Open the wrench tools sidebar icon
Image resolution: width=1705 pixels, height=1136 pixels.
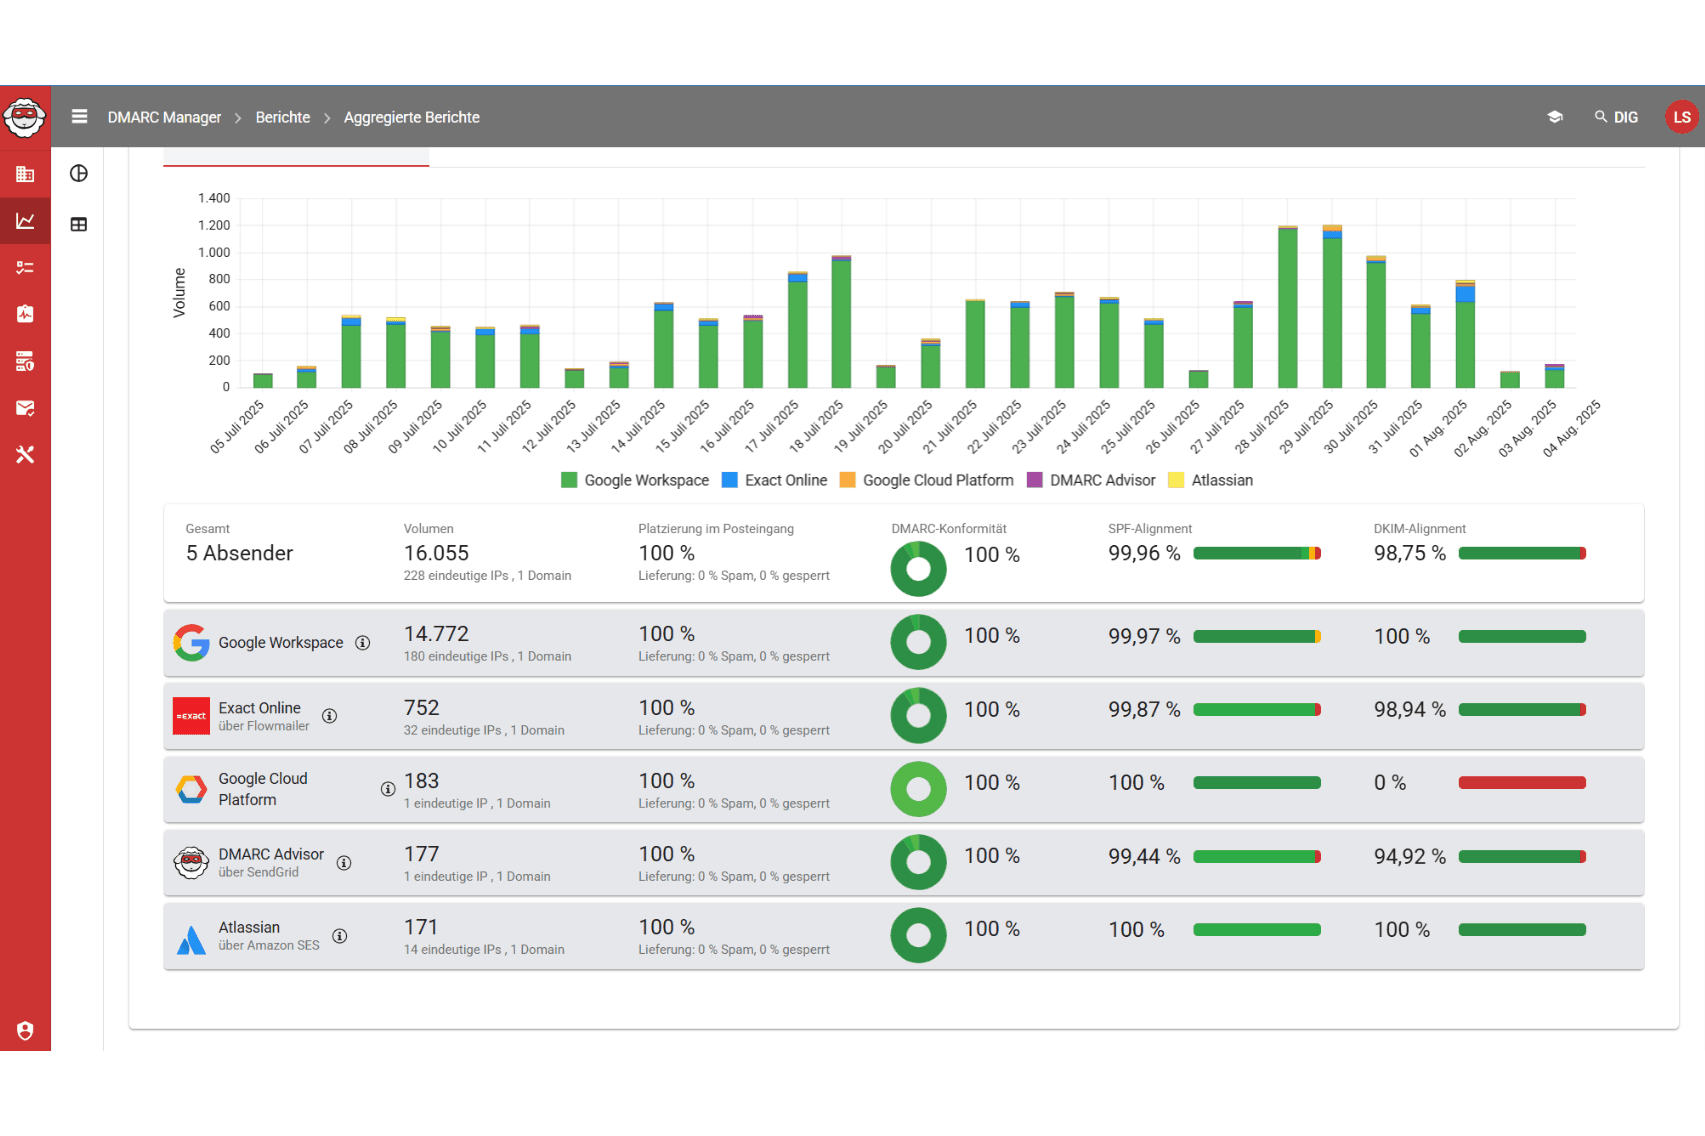pos(25,455)
